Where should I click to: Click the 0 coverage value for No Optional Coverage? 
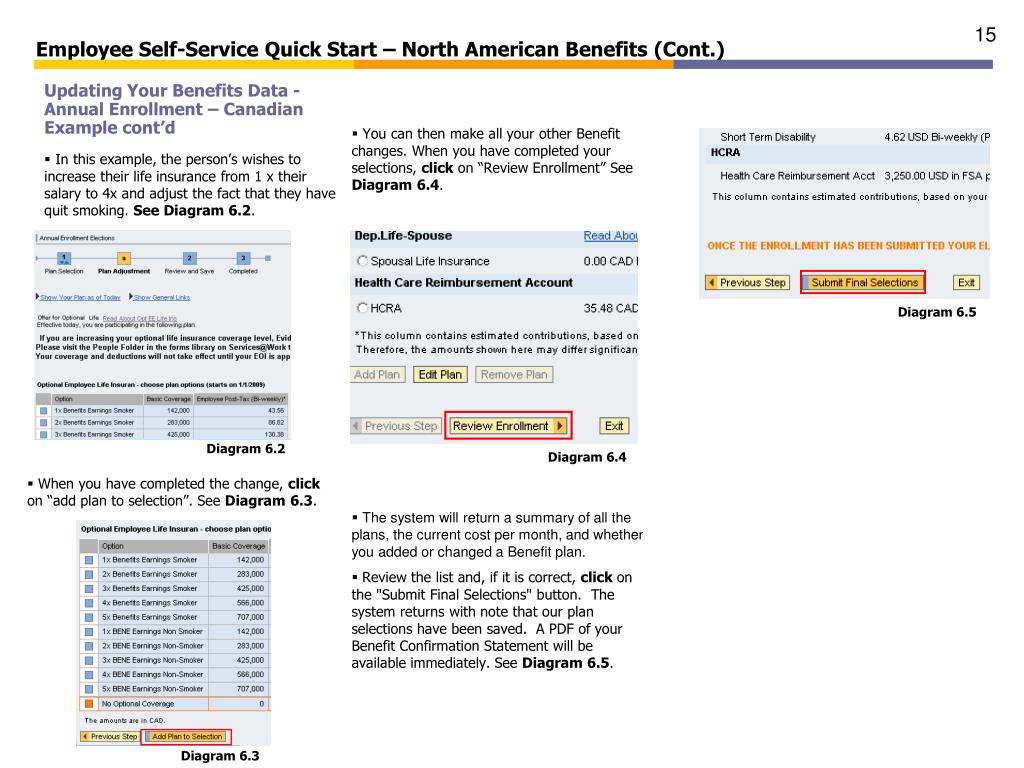click(261, 704)
